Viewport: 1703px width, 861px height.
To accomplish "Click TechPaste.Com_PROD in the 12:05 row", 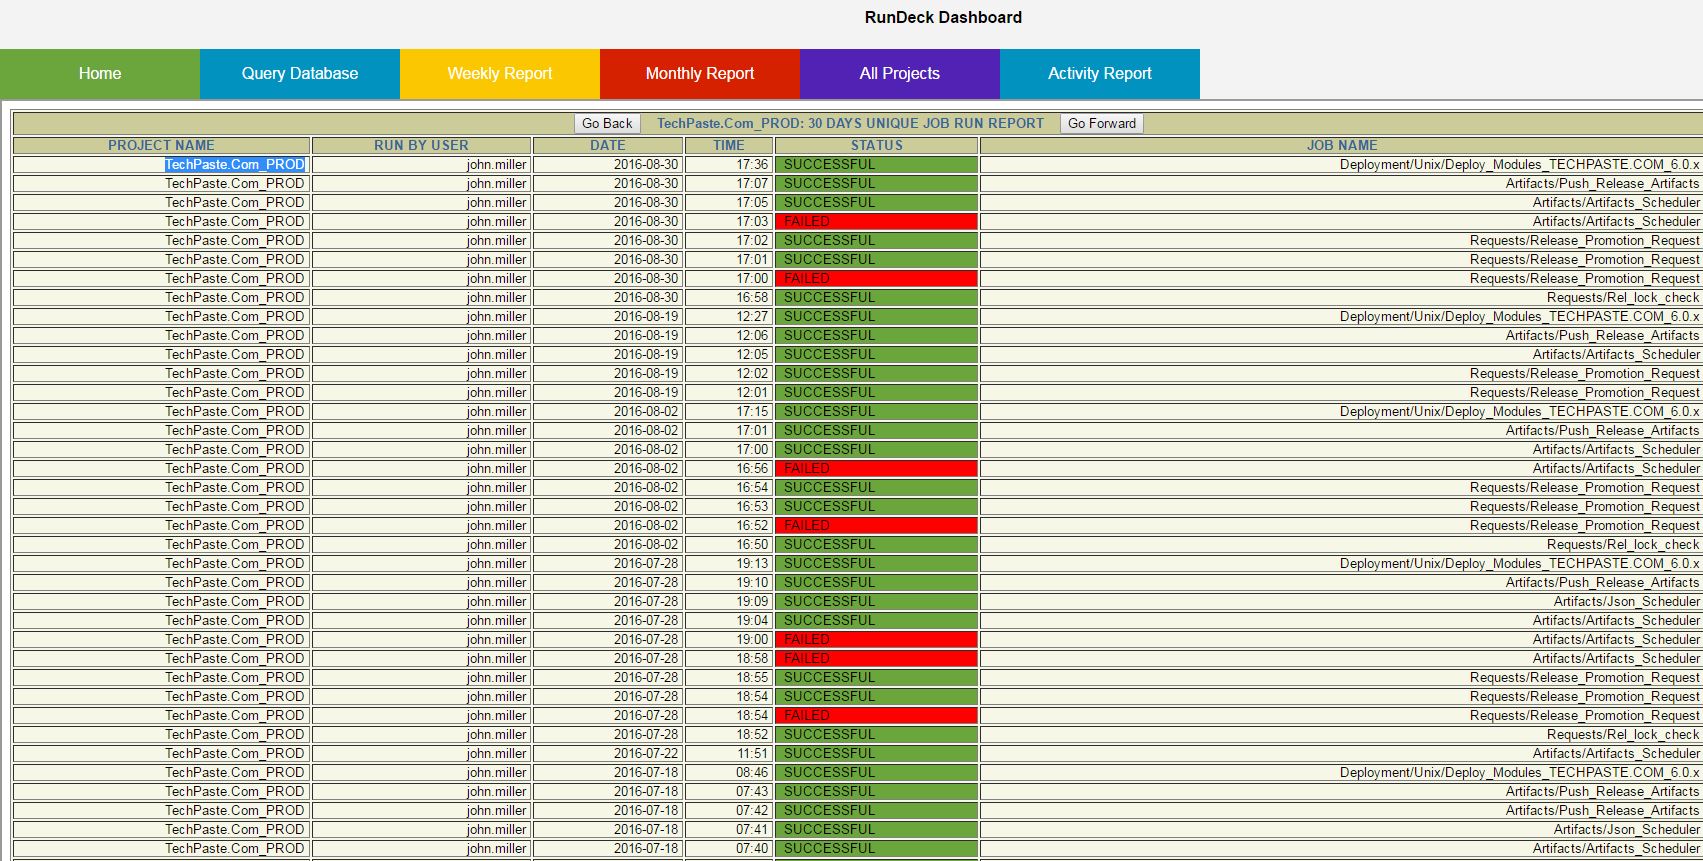I will point(235,355).
